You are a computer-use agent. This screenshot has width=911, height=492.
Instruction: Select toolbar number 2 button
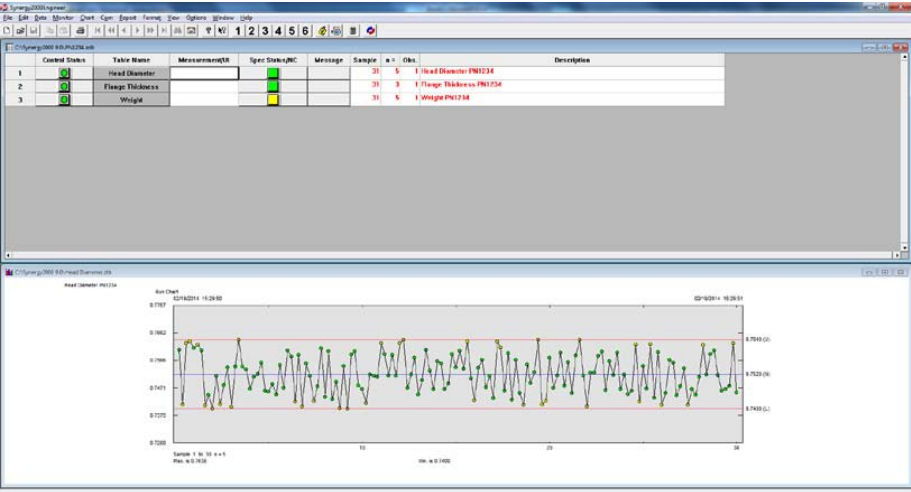tap(251, 31)
